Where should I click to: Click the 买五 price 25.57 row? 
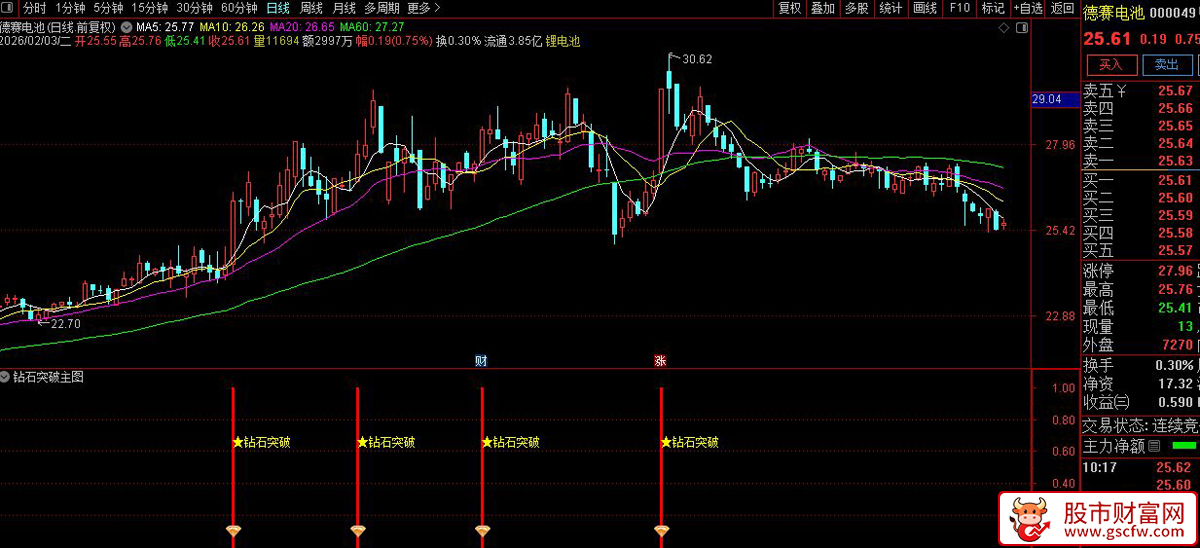coord(1140,250)
